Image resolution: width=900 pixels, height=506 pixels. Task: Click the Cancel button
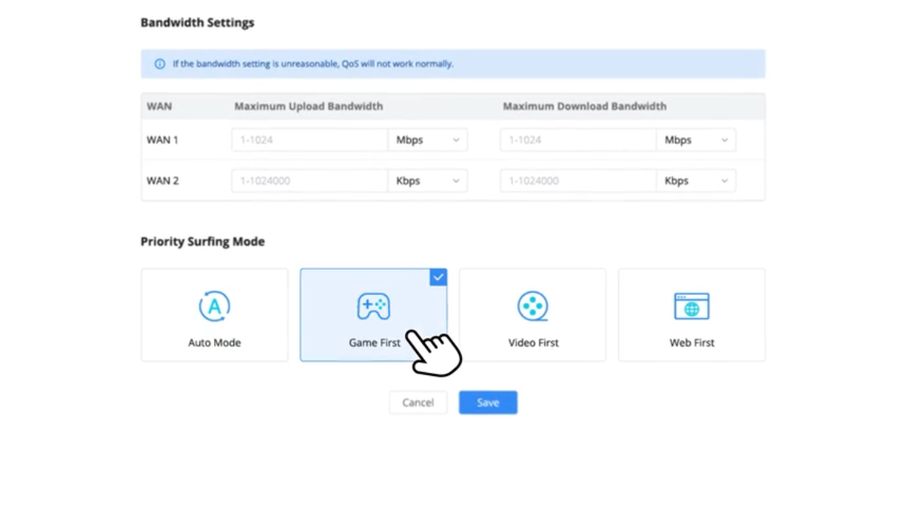click(x=418, y=403)
